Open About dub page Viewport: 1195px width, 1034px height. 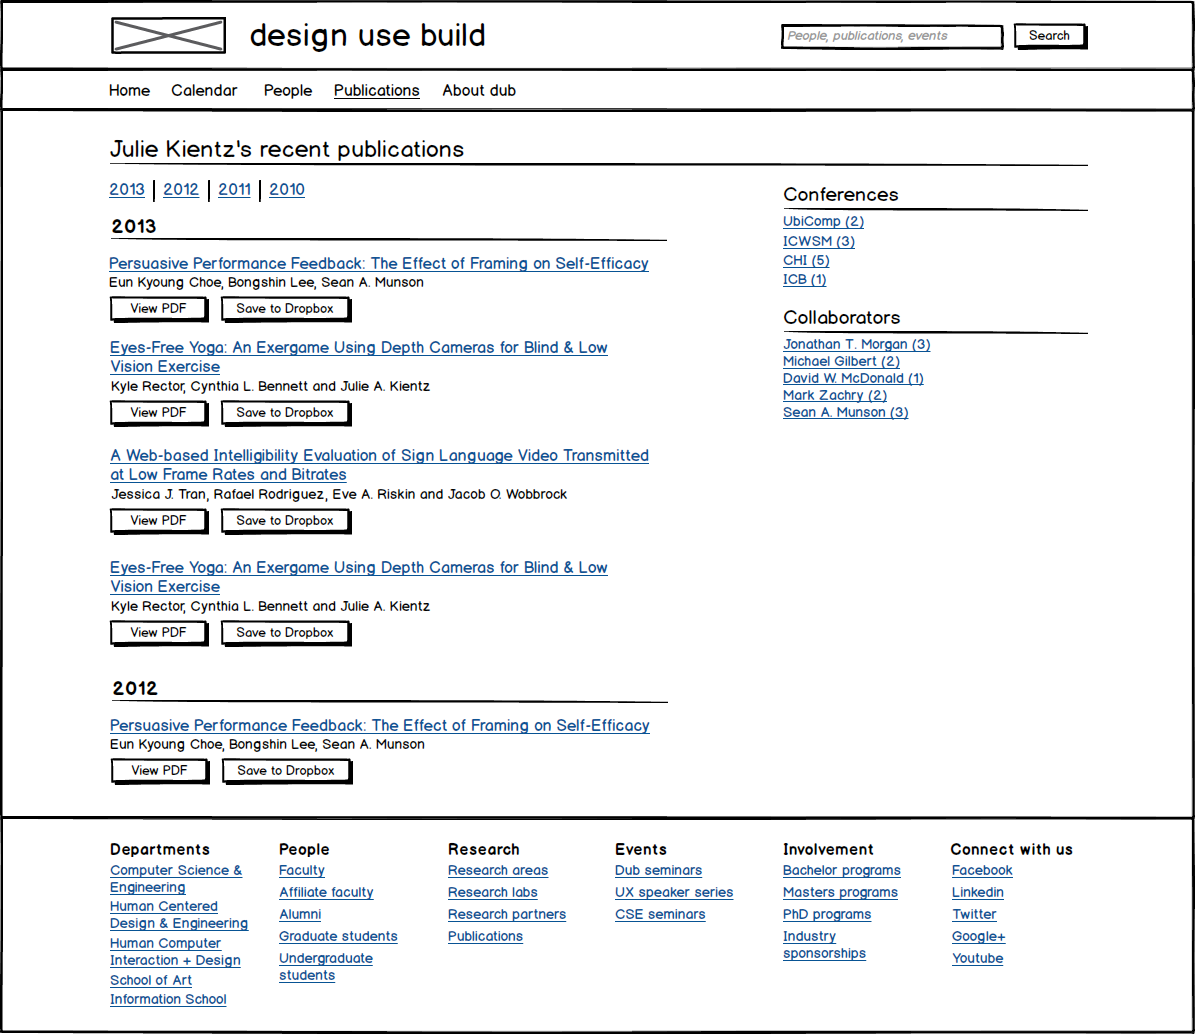tap(479, 91)
